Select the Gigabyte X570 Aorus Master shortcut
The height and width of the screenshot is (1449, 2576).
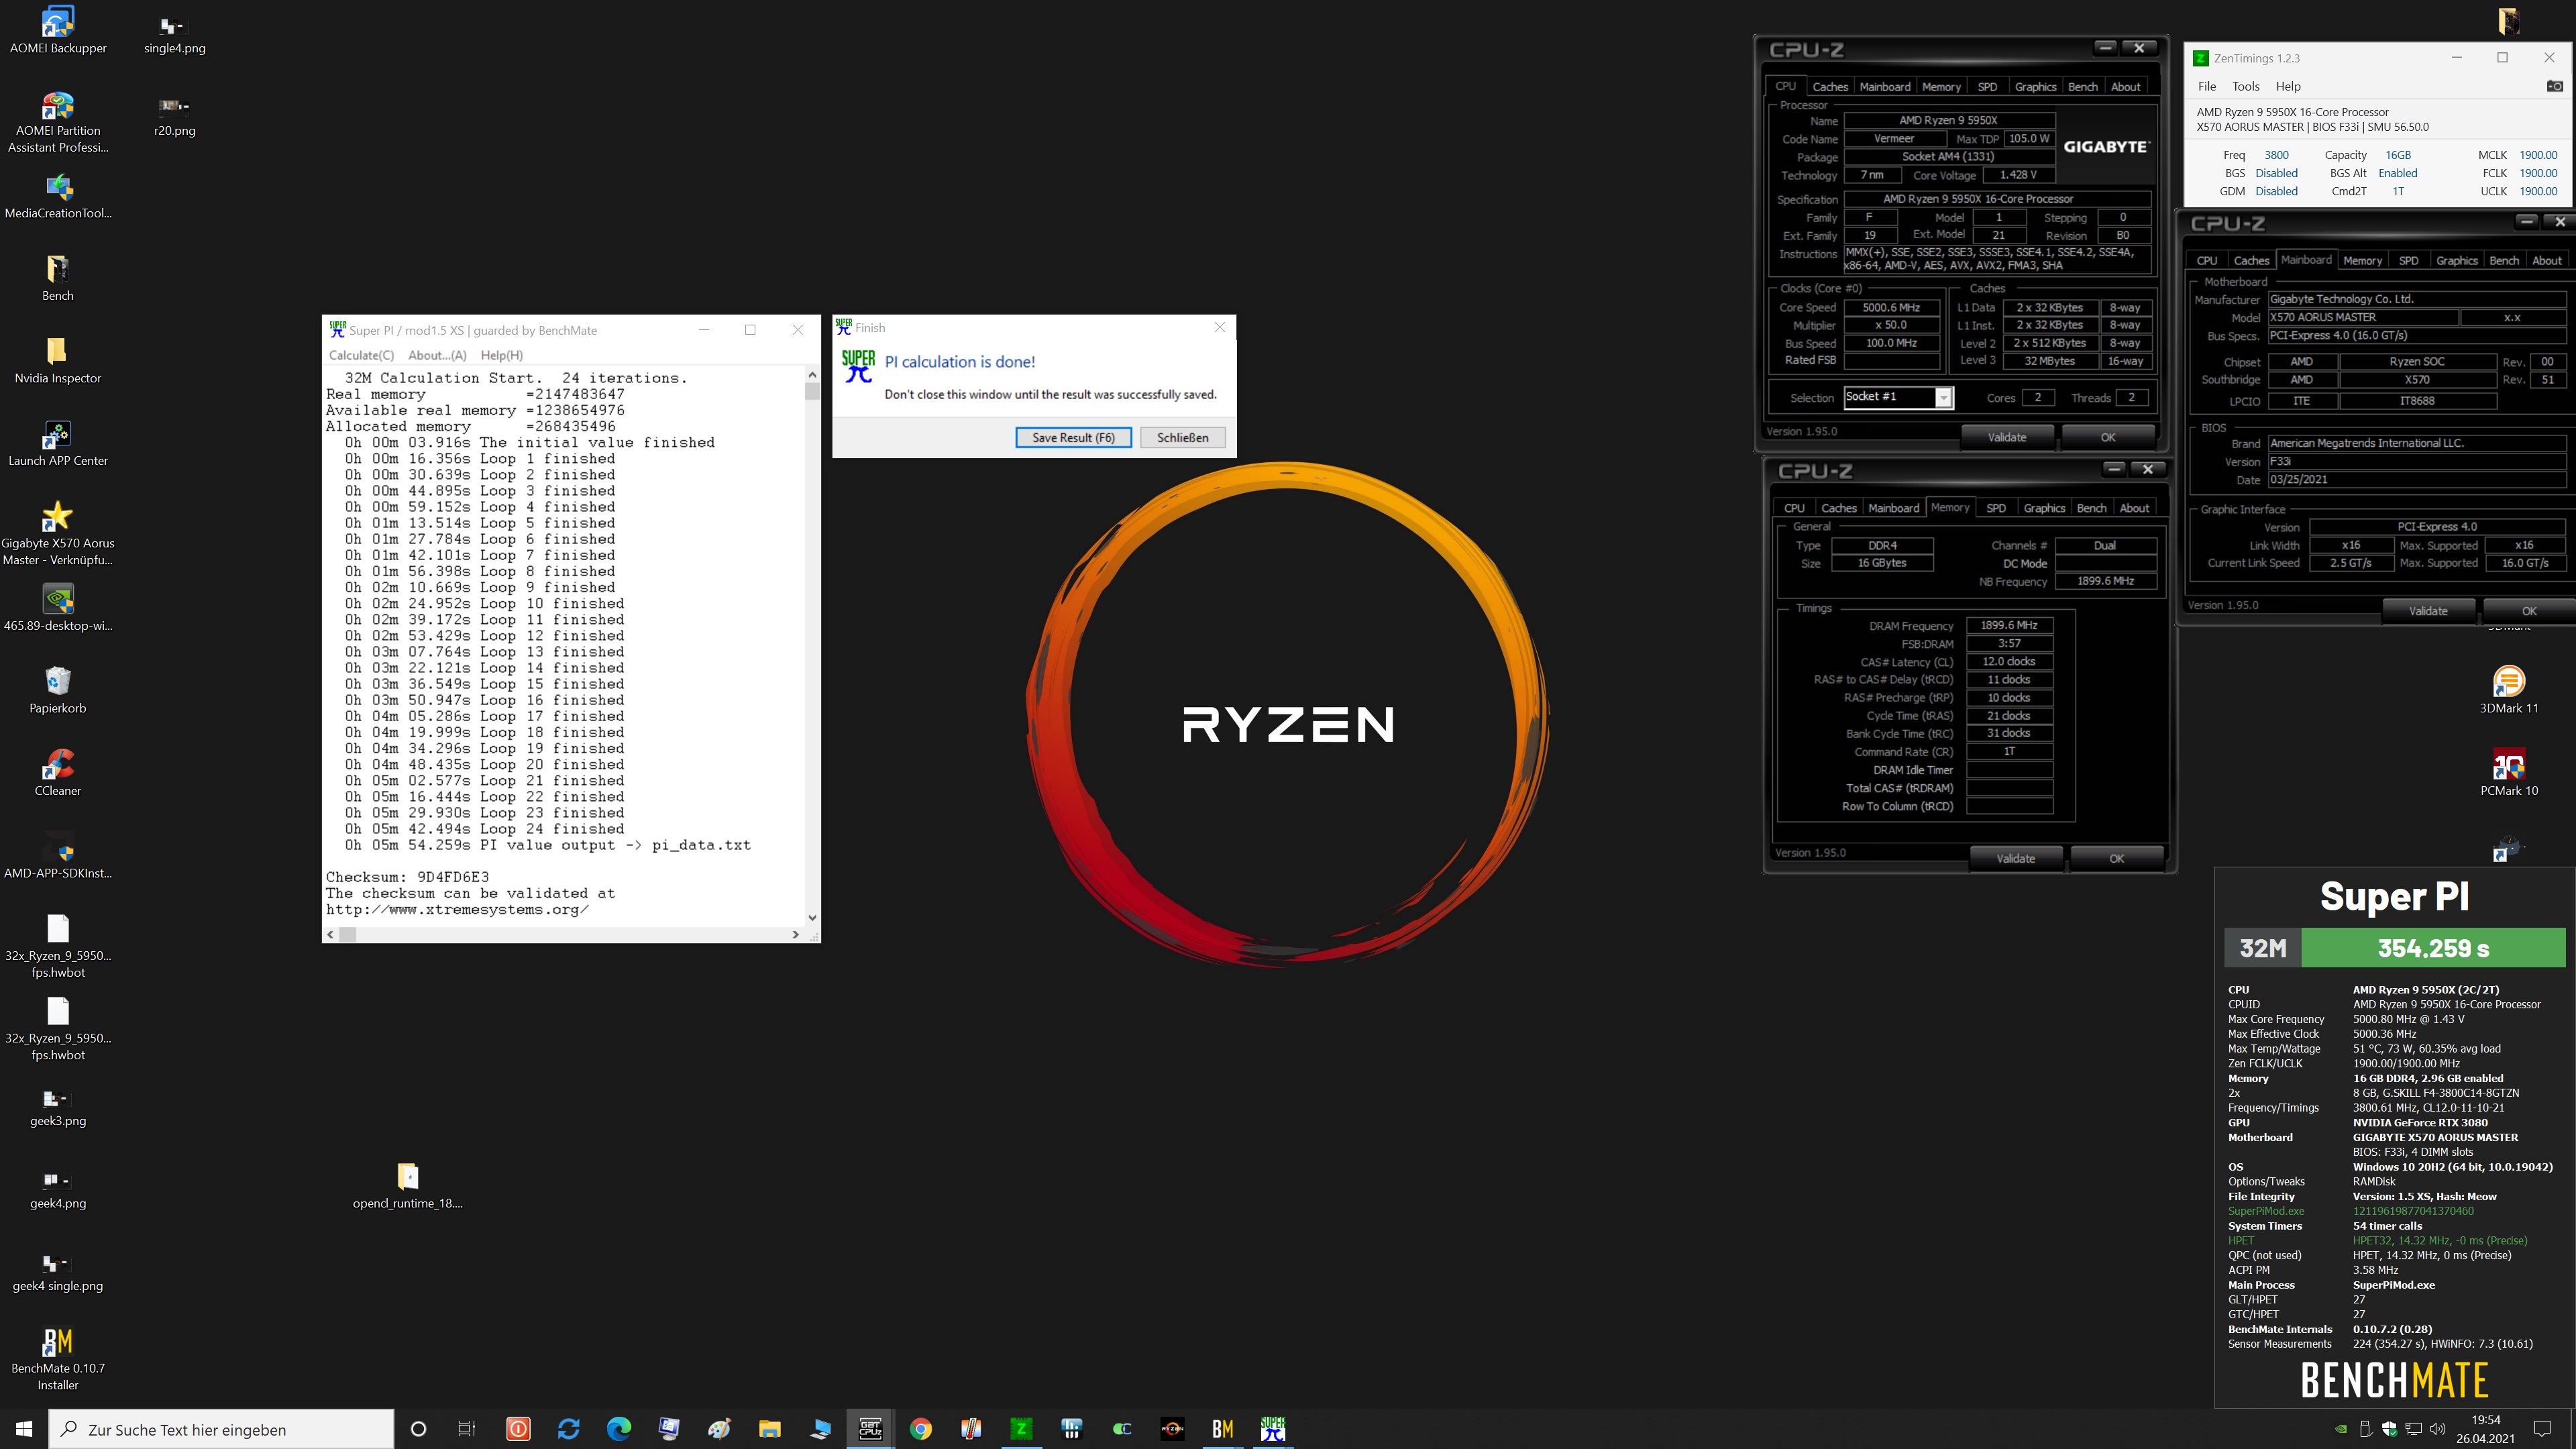[x=58, y=534]
